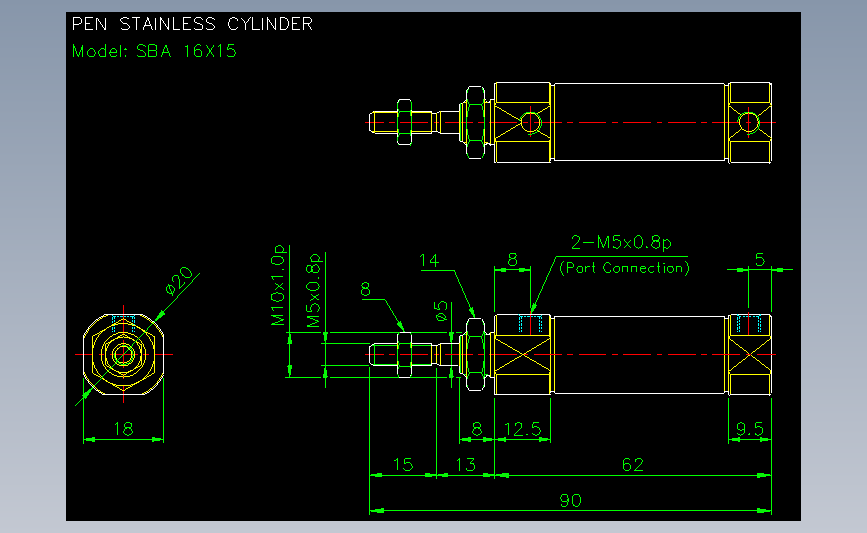Click the rear port circle in top view

pos(749,122)
